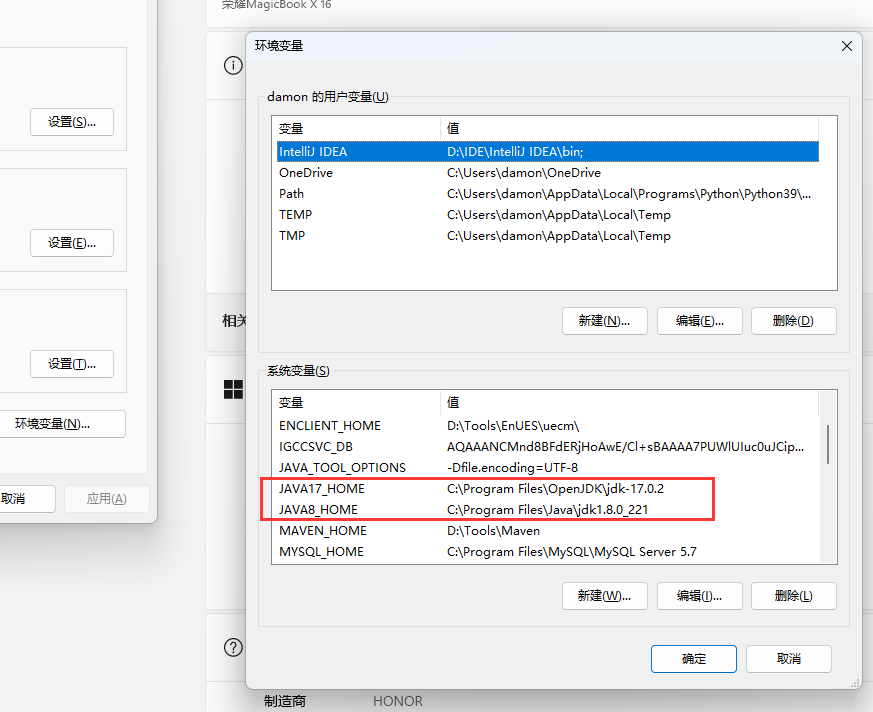Select the IGCCSVC_DB system variable
The image size is (873, 712).
click(548, 446)
